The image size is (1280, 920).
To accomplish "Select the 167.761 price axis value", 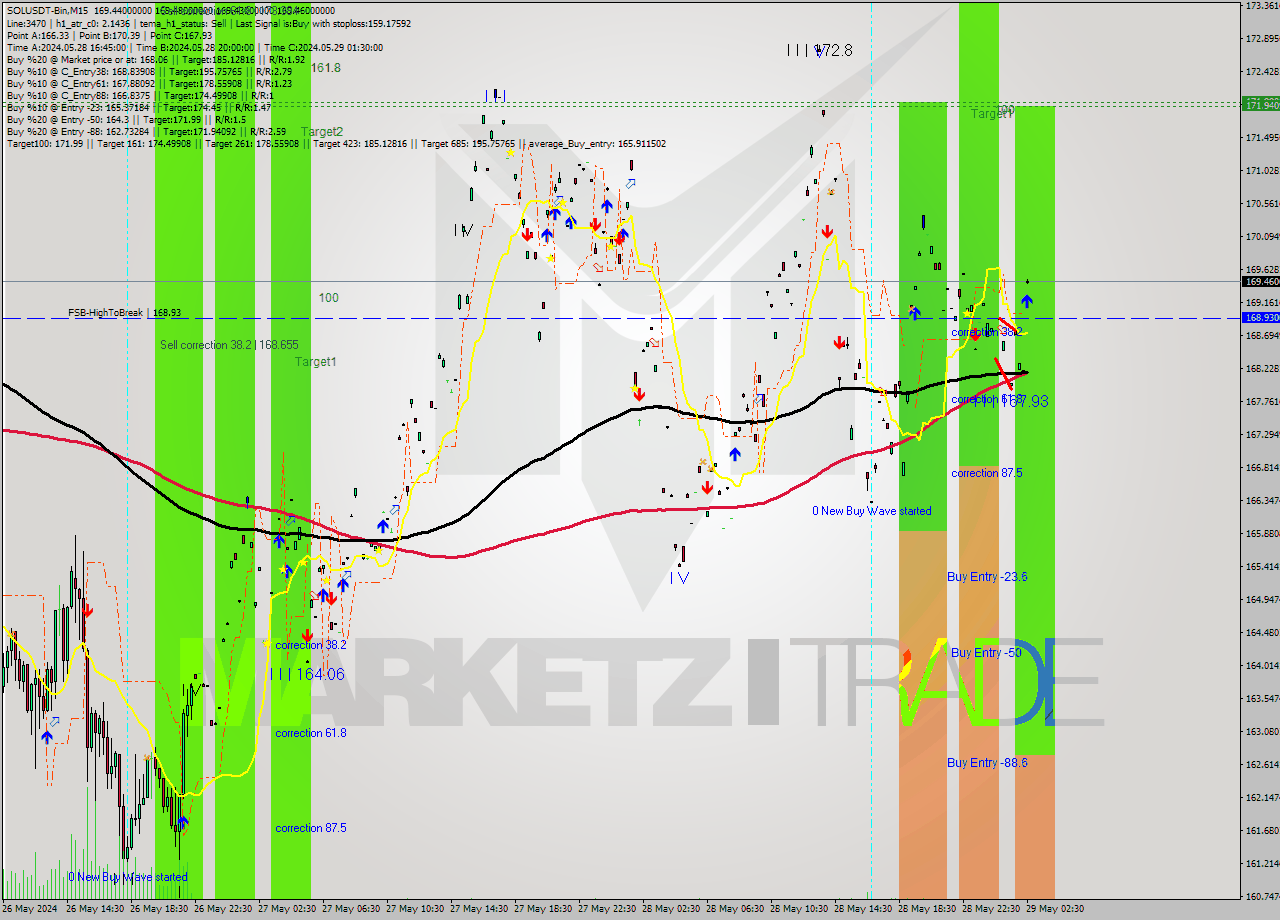I will click(1261, 401).
